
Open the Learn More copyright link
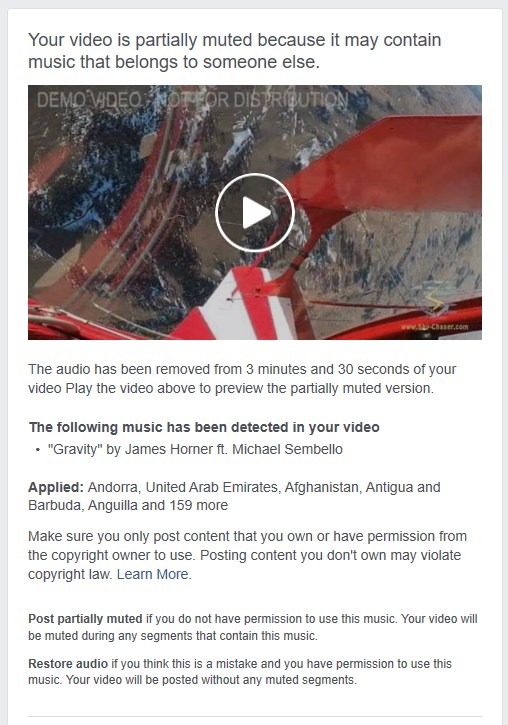[153, 574]
